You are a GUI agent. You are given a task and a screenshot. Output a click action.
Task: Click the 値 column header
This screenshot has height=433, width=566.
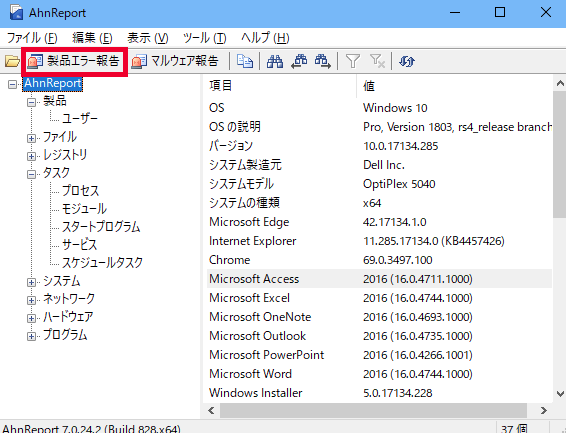click(x=454, y=86)
